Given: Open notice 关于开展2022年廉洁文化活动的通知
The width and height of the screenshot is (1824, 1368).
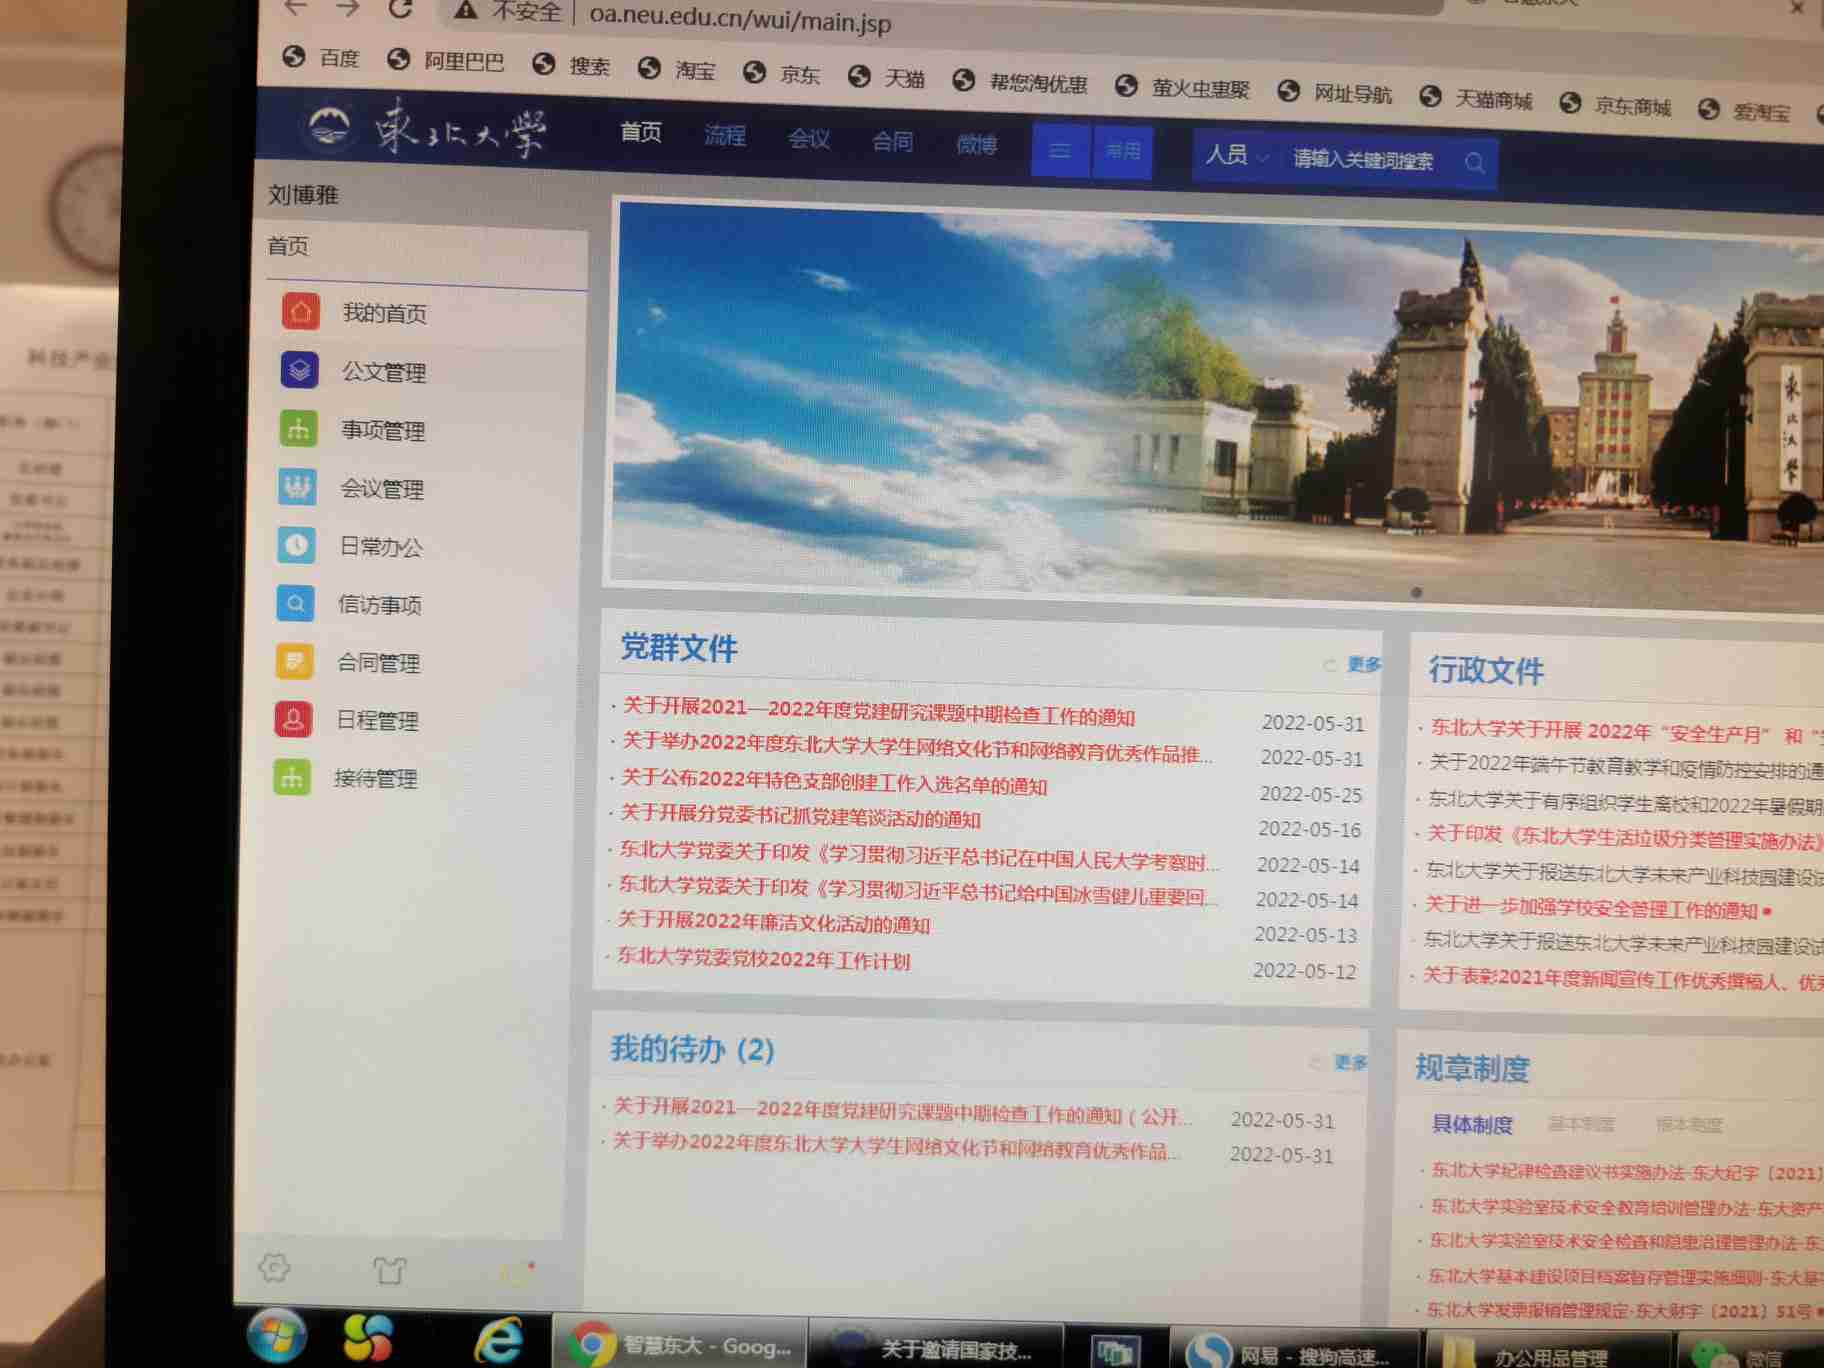Looking at the screenshot, I should [774, 922].
